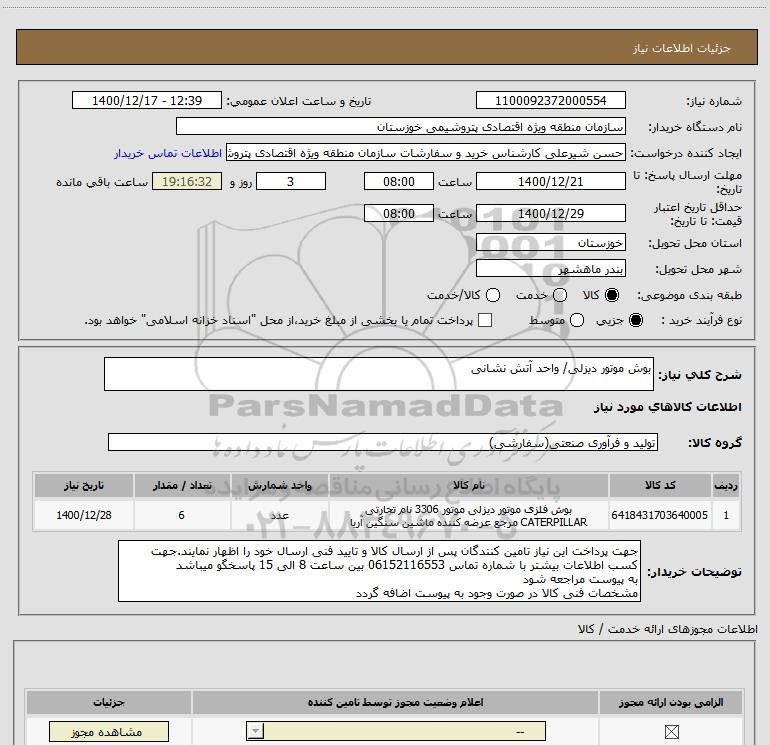Click the اطلاعات مجوزهای ارائه خدمت / کالا heading
This screenshot has width=770, height=745.
click(667, 629)
